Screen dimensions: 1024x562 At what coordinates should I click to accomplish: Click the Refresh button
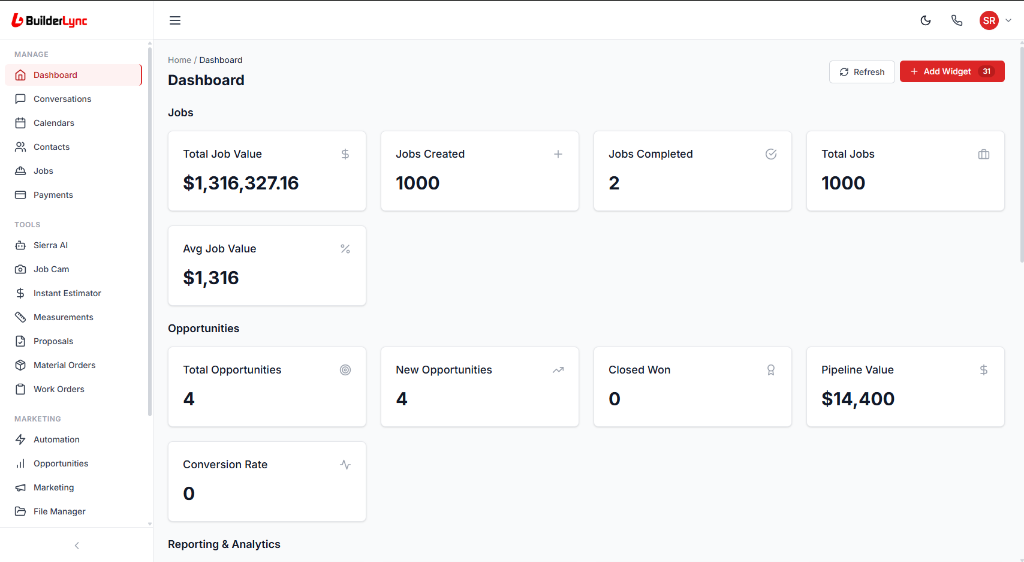point(861,72)
